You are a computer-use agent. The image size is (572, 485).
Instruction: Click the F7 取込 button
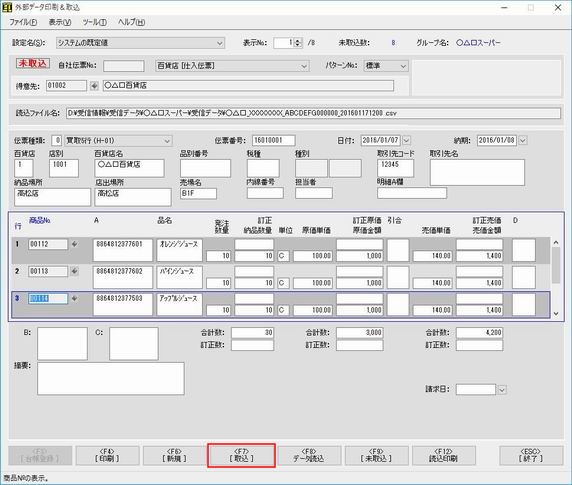click(x=241, y=455)
